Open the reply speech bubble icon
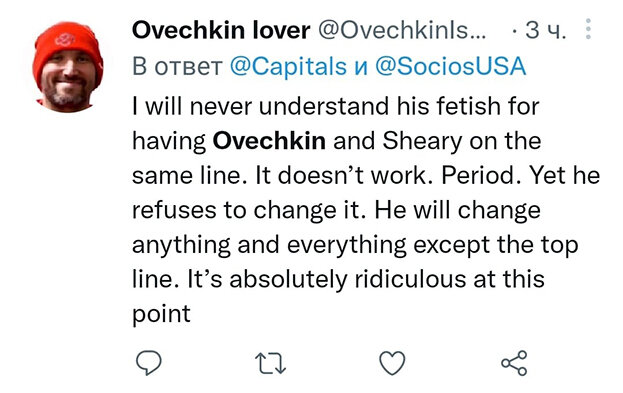 click(149, 363)
